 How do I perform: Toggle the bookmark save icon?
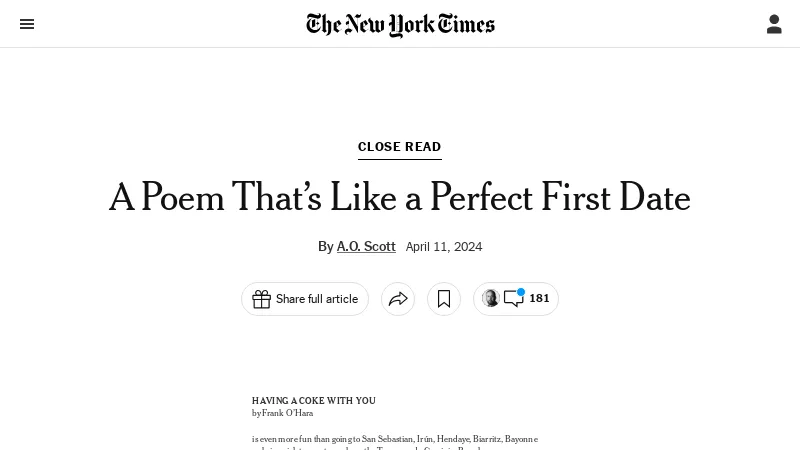(x=444, y=299)
